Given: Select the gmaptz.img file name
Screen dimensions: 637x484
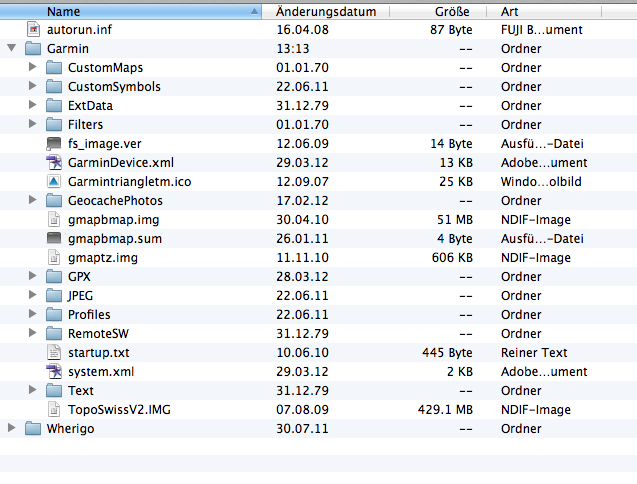Looking at the screenshot, I should point(103,258).
